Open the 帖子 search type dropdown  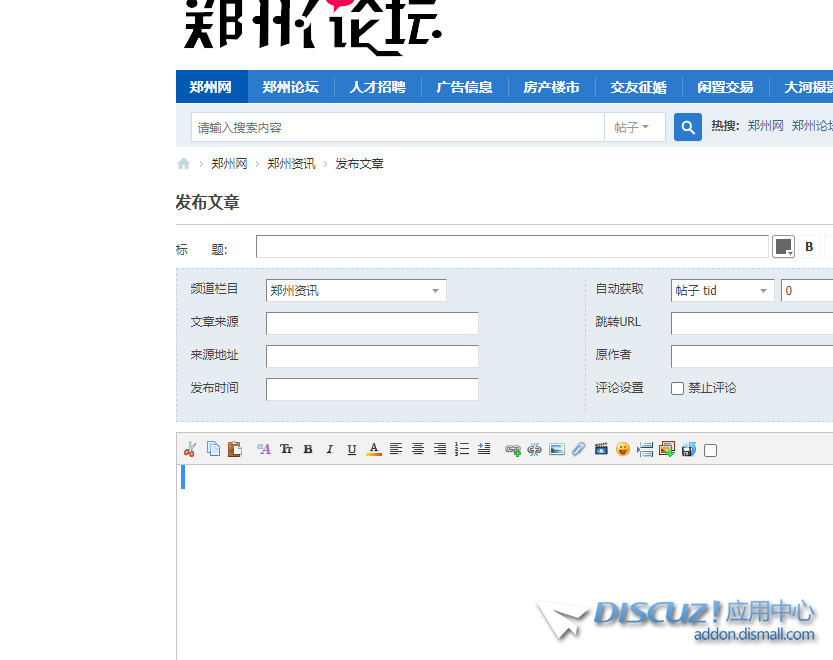coord(634,128)
